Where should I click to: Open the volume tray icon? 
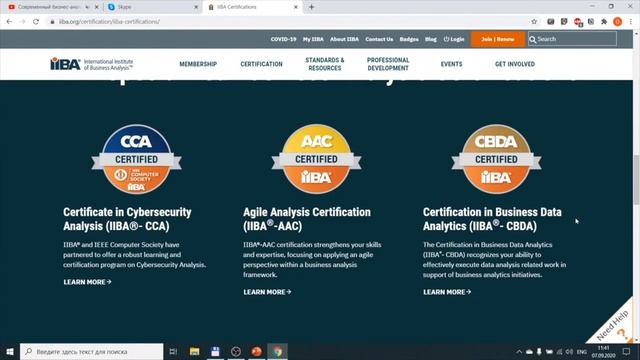pyautogui.click(x=569, y=352)
